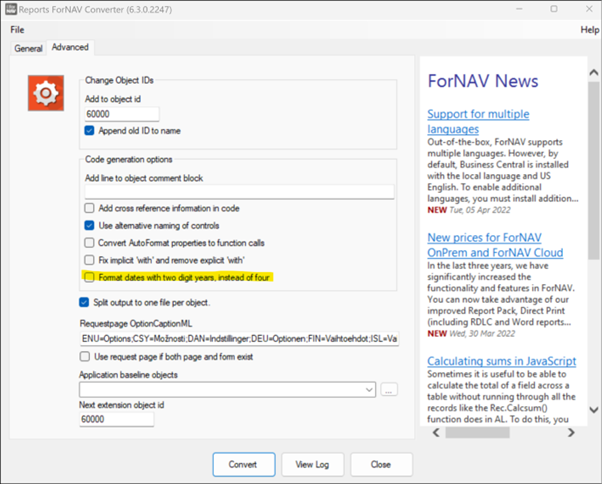Open View Log
The height and width of the screenshot is (484, 602).
click(313, 464)
